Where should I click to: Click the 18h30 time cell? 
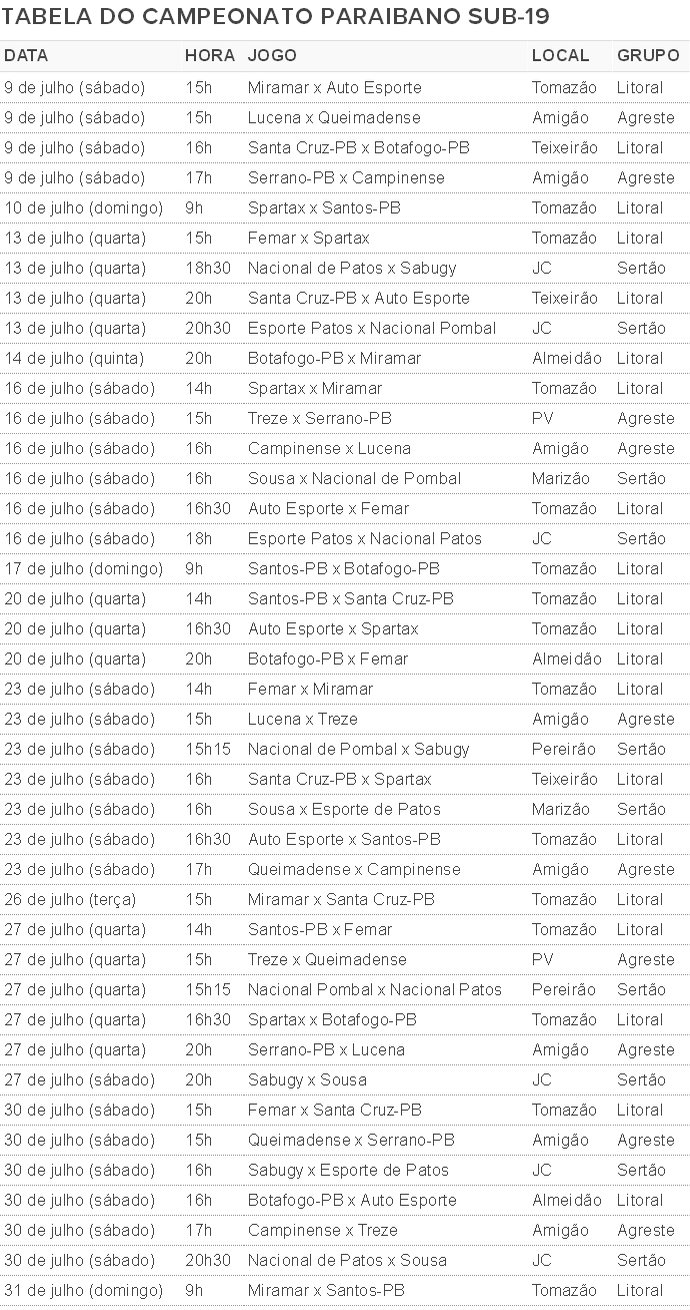[x=207, y=268]
